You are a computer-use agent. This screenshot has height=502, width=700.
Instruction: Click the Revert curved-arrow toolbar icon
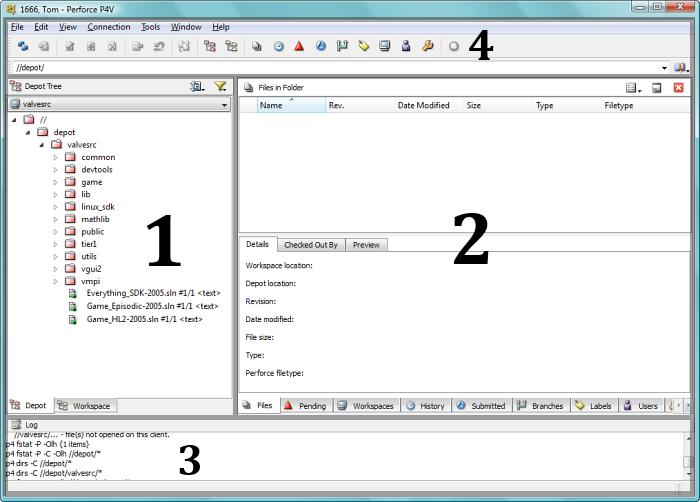(x=159, y=46)
